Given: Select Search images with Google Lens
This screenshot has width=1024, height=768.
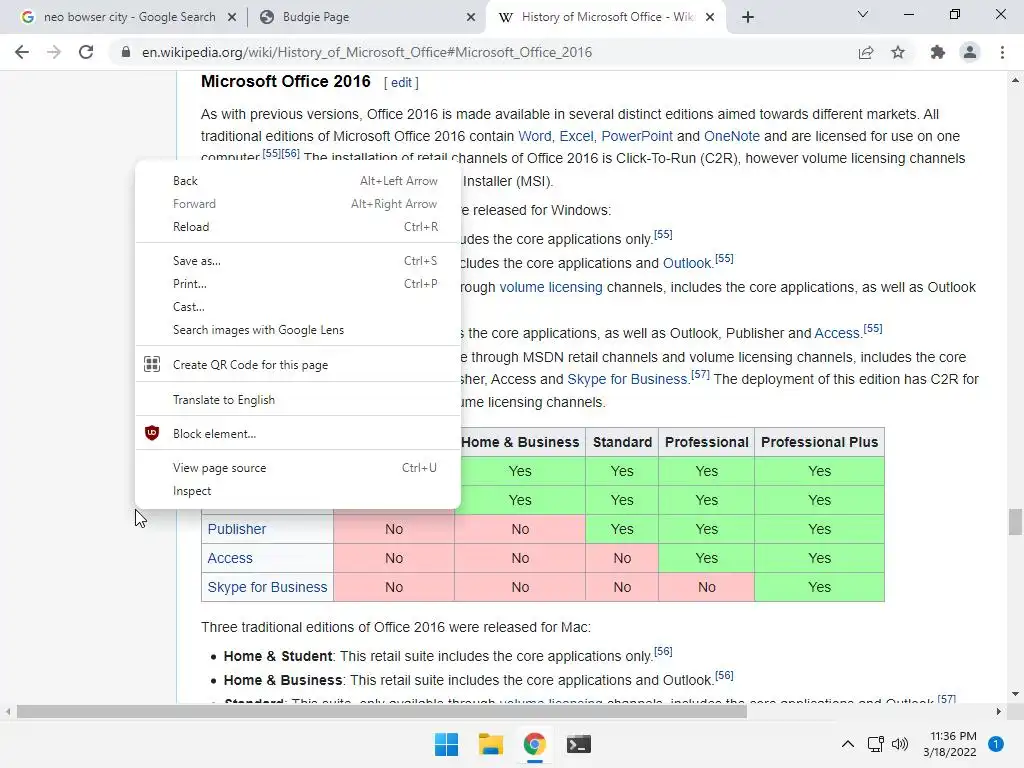Looking at the screenshot, I should [x=298, y=330].
